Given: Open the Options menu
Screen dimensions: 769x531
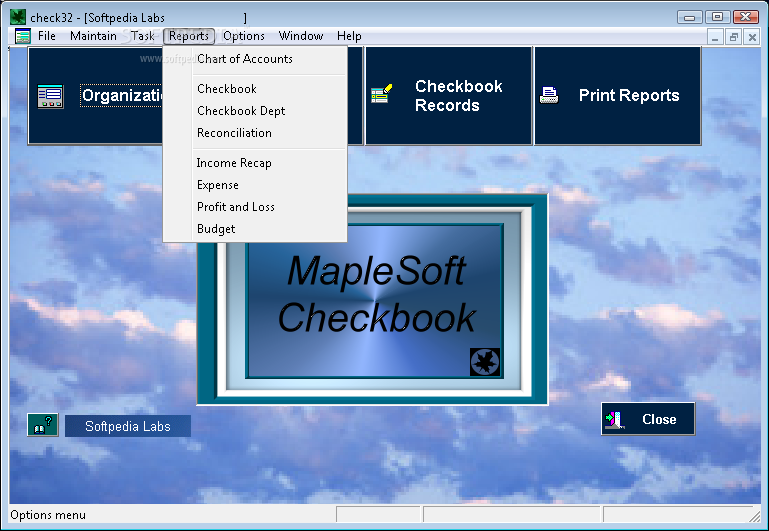Looking at the screenshot, I should [244, 36].
